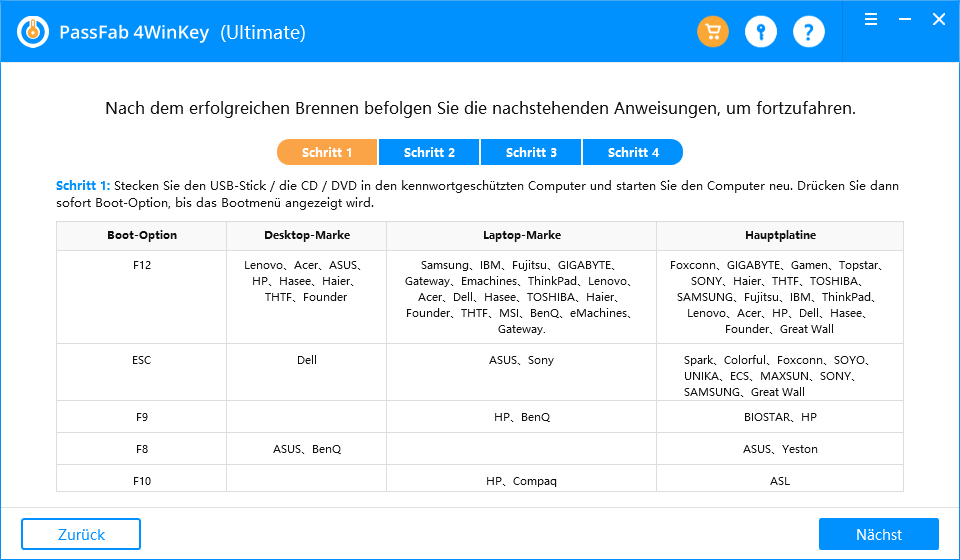Click the Boot-Option column header
960x560 pixels.
pos(141,236)
